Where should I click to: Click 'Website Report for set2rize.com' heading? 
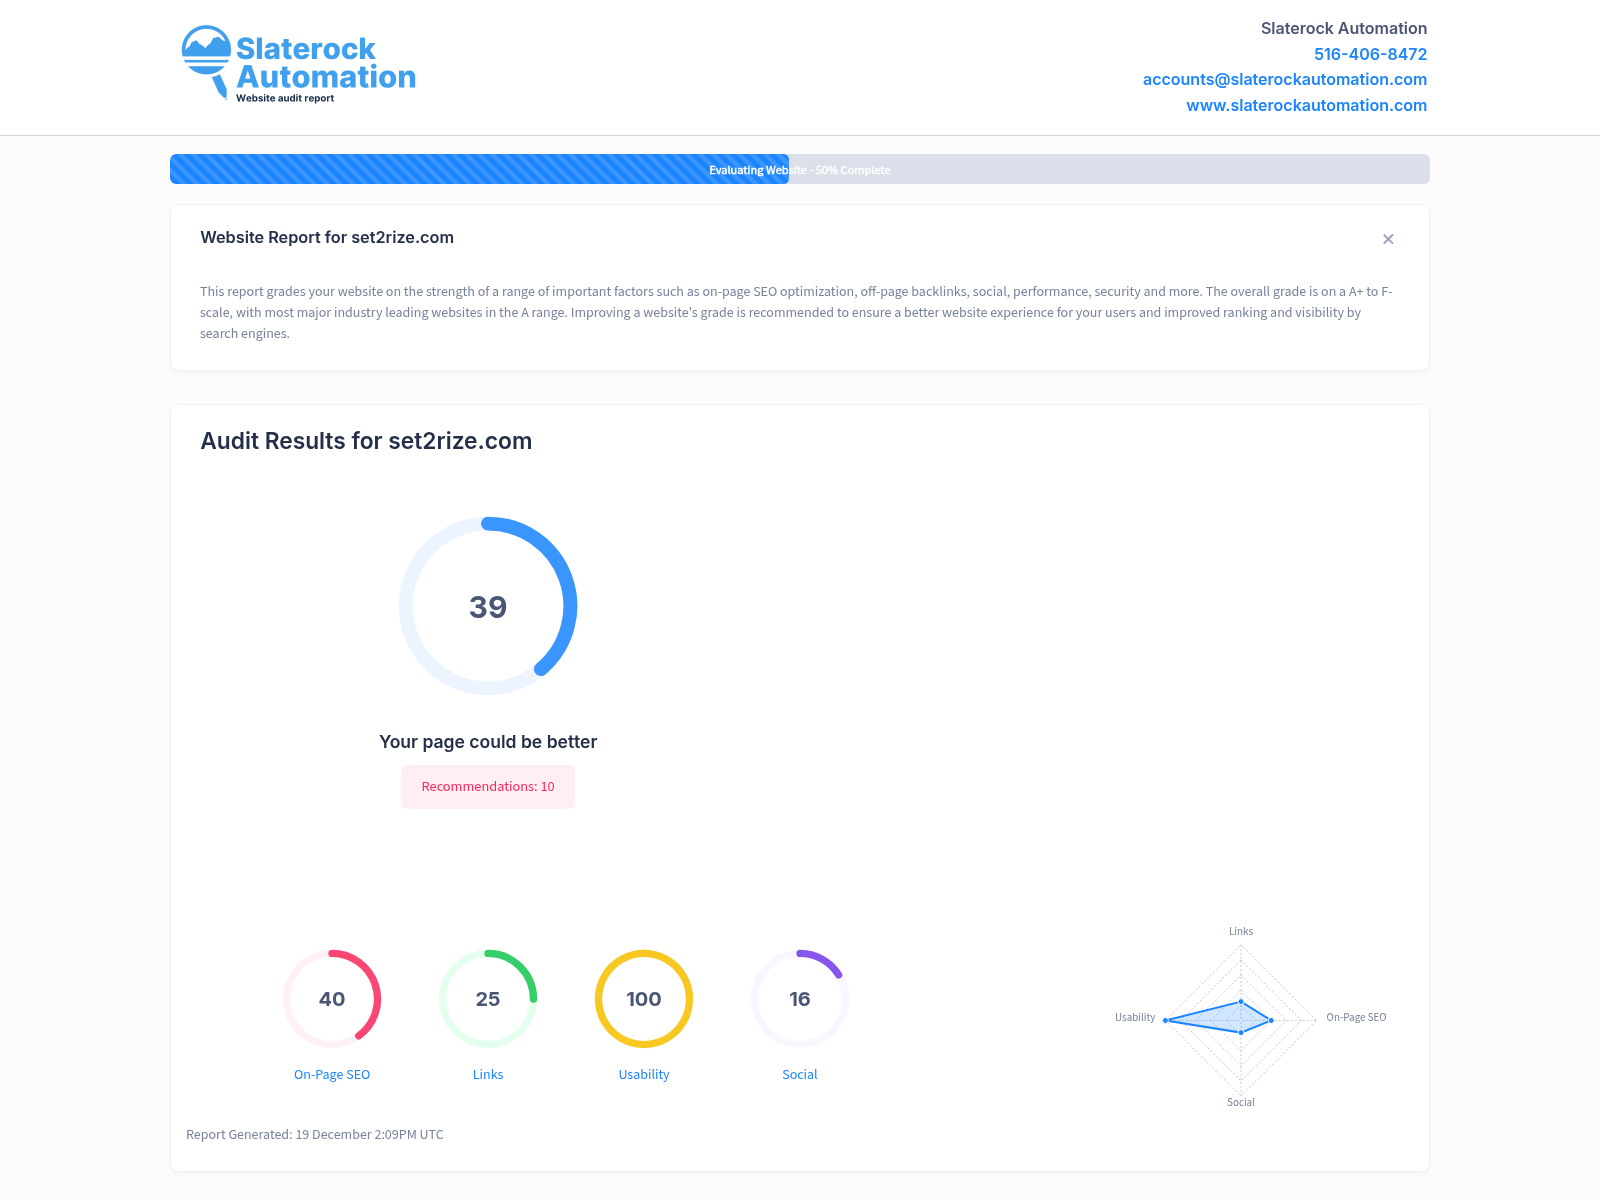coord(327,237)
